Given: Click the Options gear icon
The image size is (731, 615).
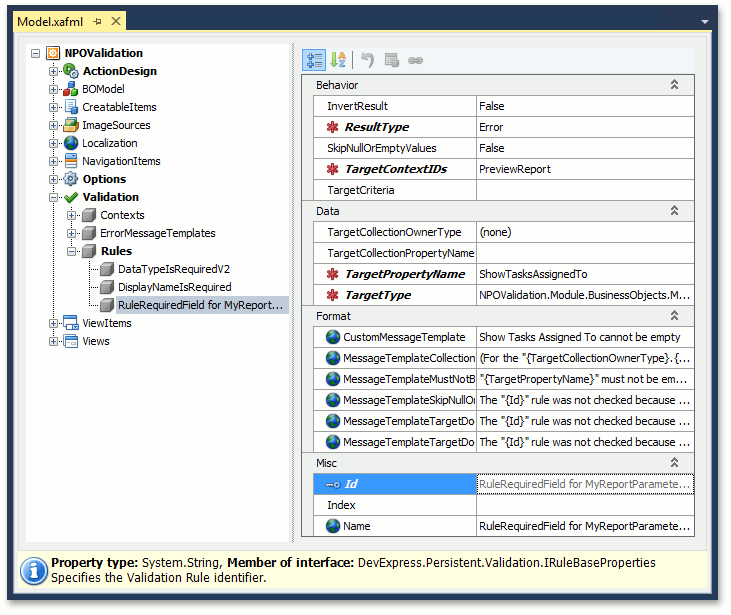Looking at the screenshot, I should tap(71, 179).
